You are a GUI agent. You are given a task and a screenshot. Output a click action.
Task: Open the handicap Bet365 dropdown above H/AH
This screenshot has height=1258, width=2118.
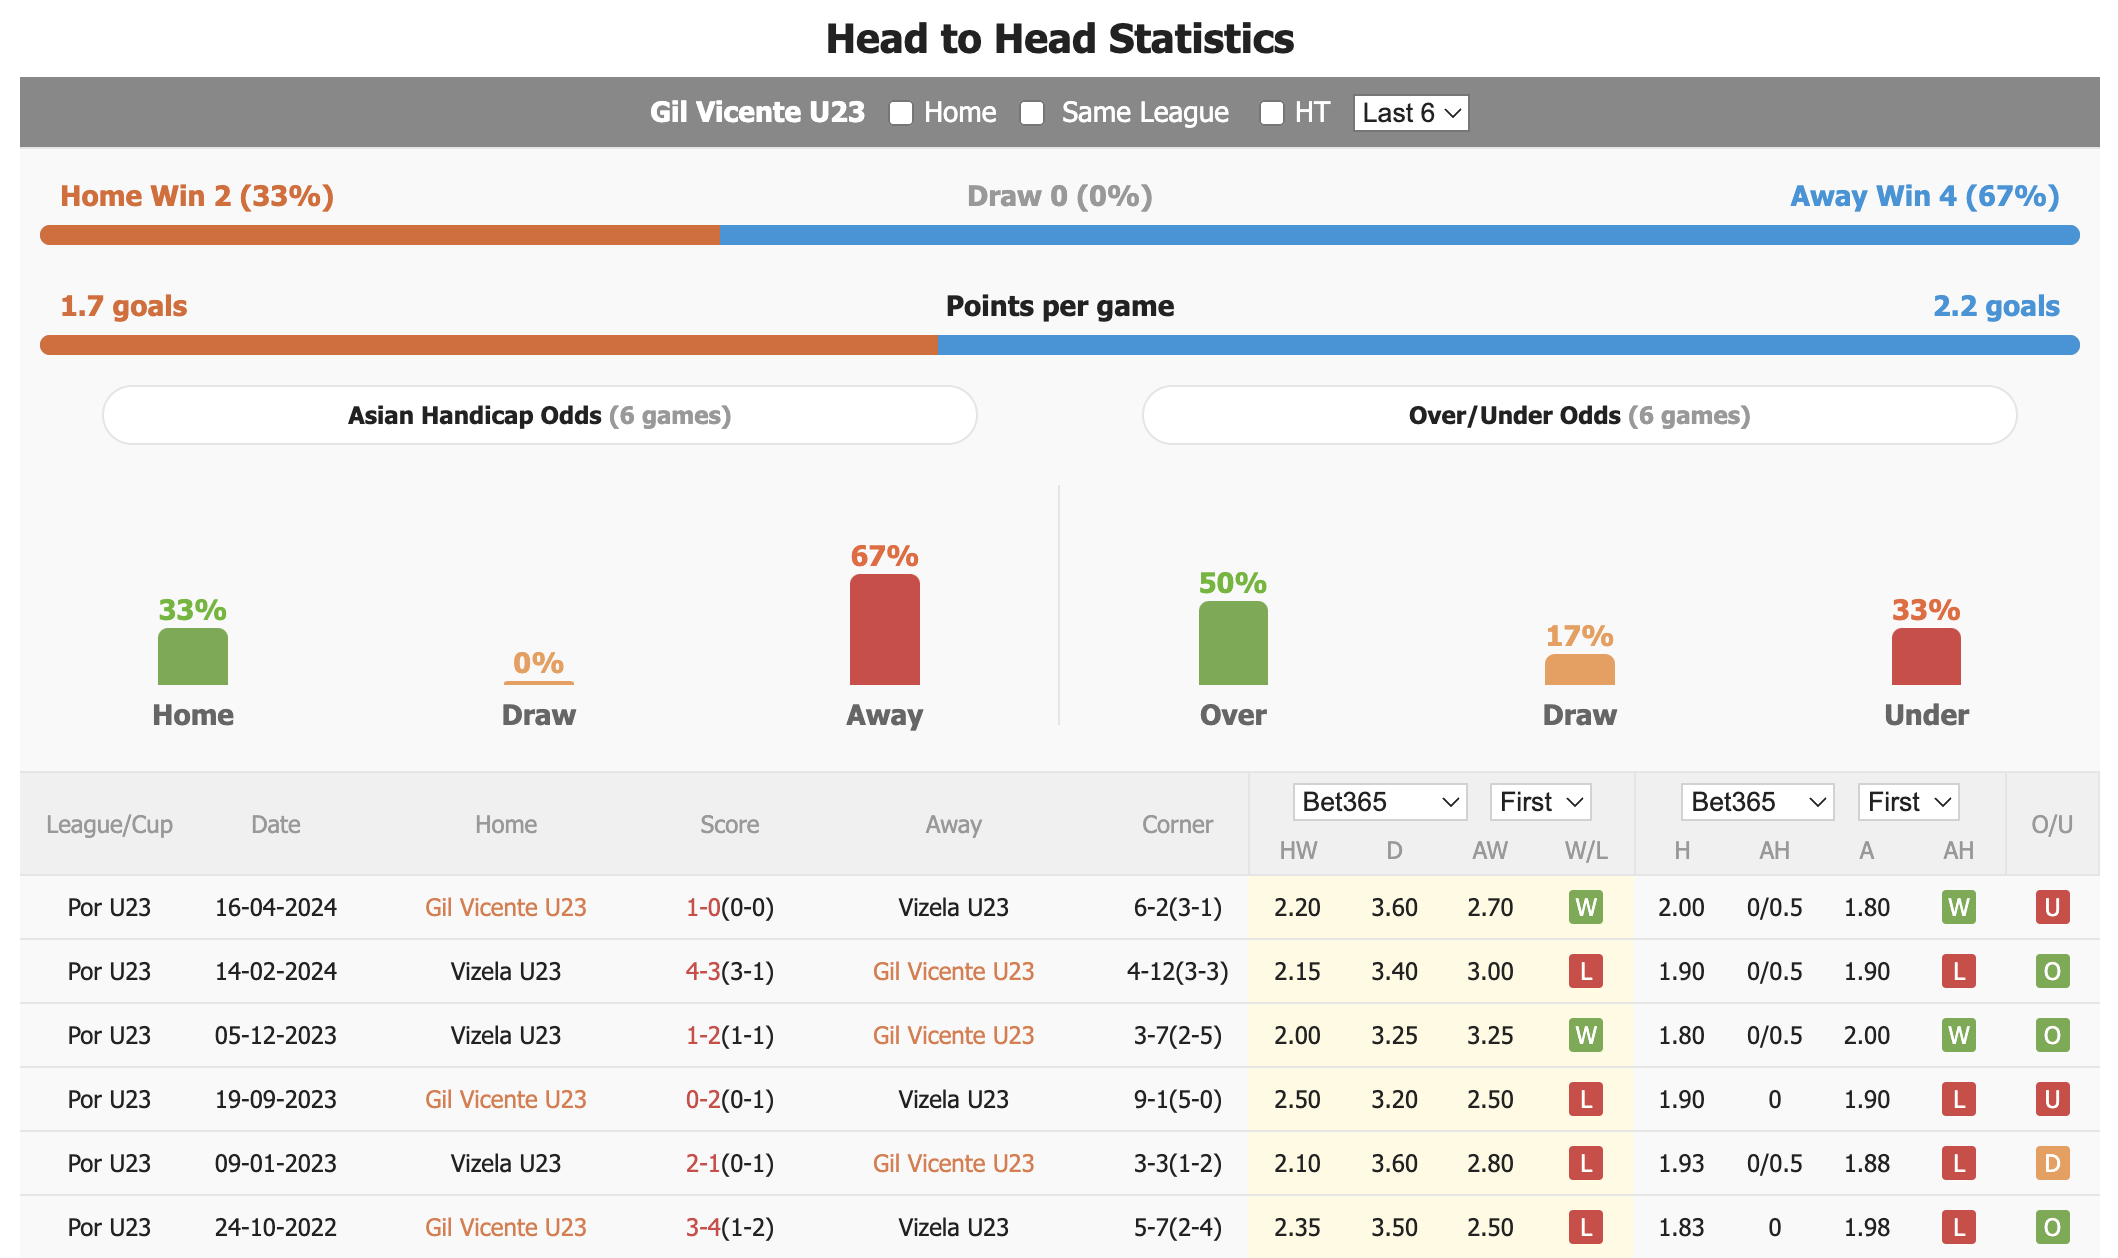click(1758, 802)
